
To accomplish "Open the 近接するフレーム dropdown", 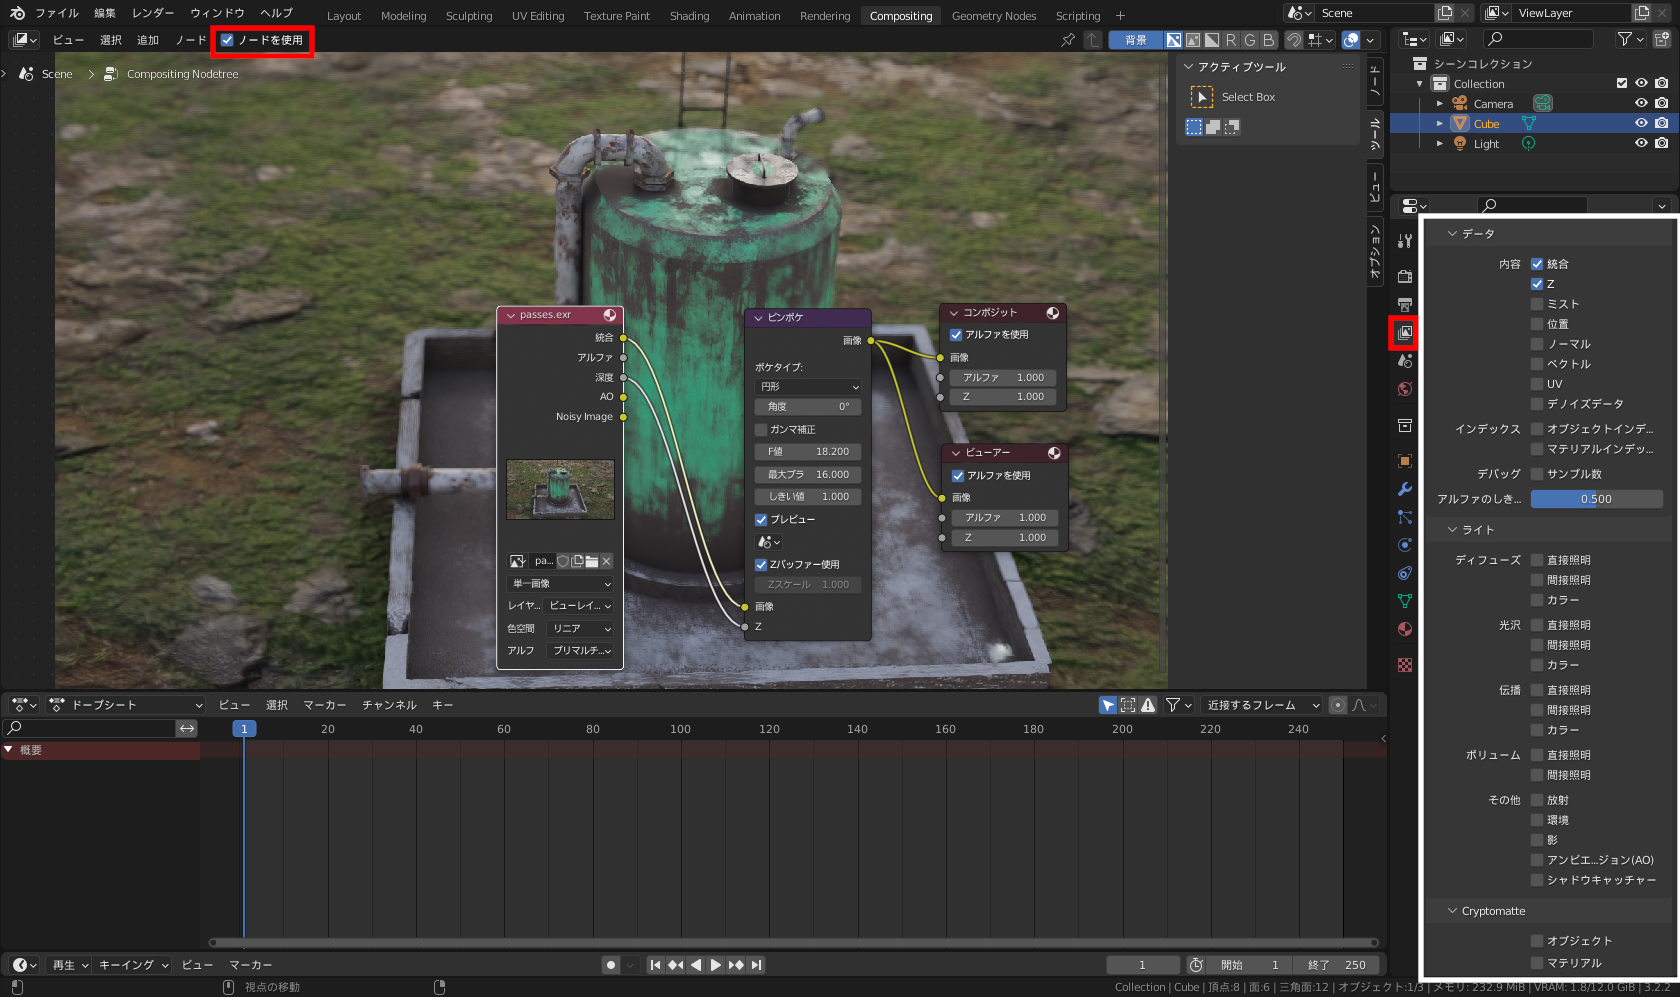I will click(1261, 705).
